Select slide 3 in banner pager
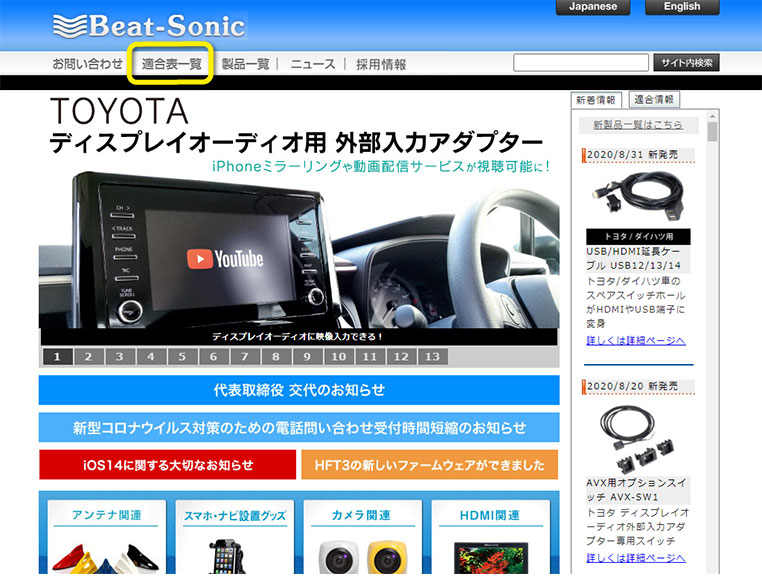This screenshot has width=762, height=584. click(x=120, y=357)
